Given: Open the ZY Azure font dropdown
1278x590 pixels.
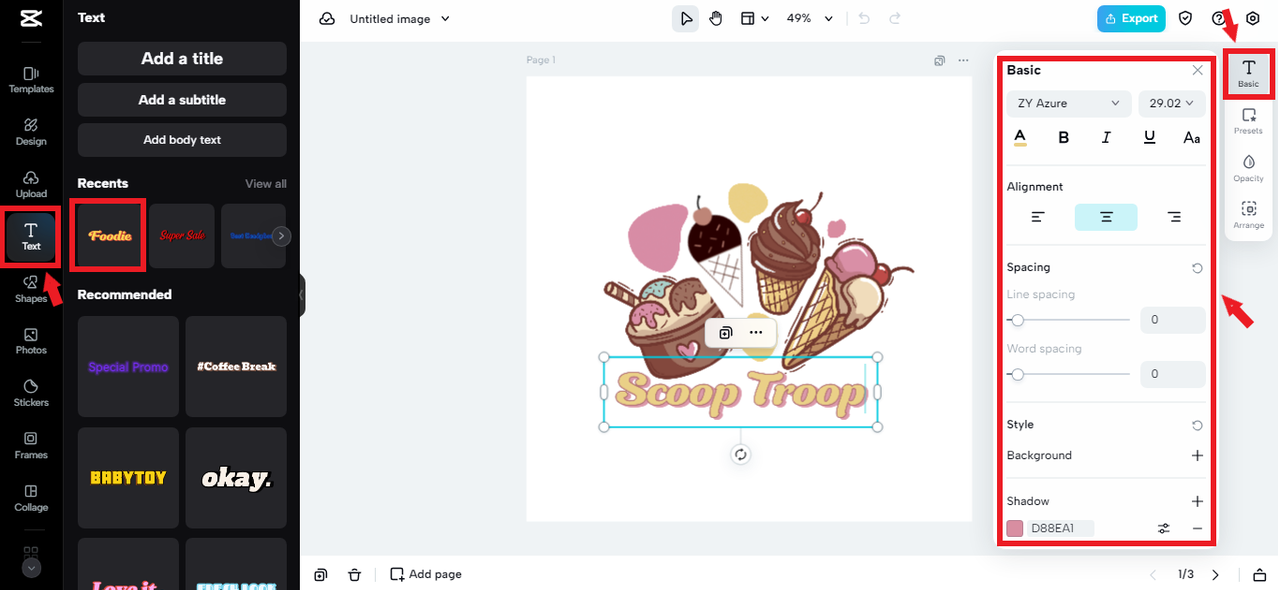Looking at the screenshot, I should click(1069, 103).
